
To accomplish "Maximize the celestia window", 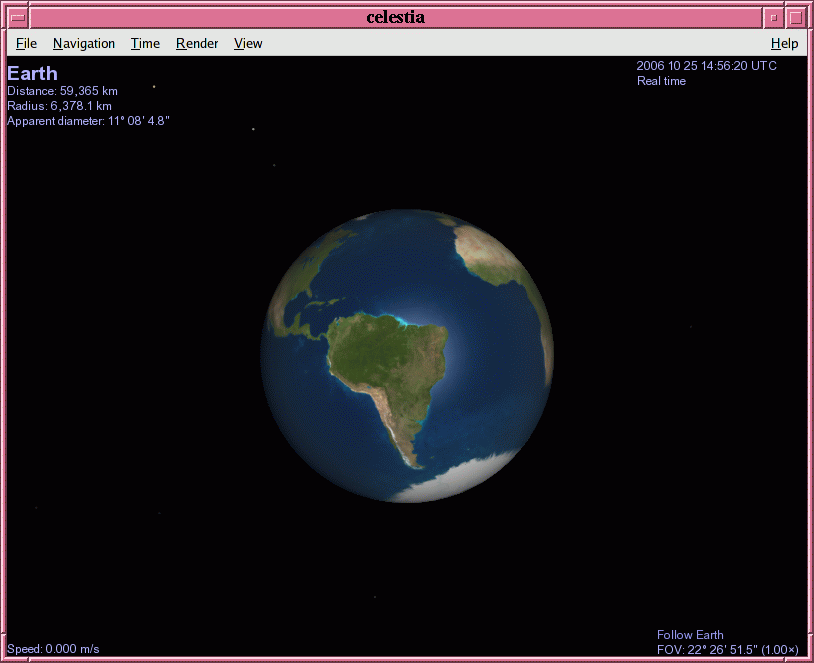I will tap(795, 17).
